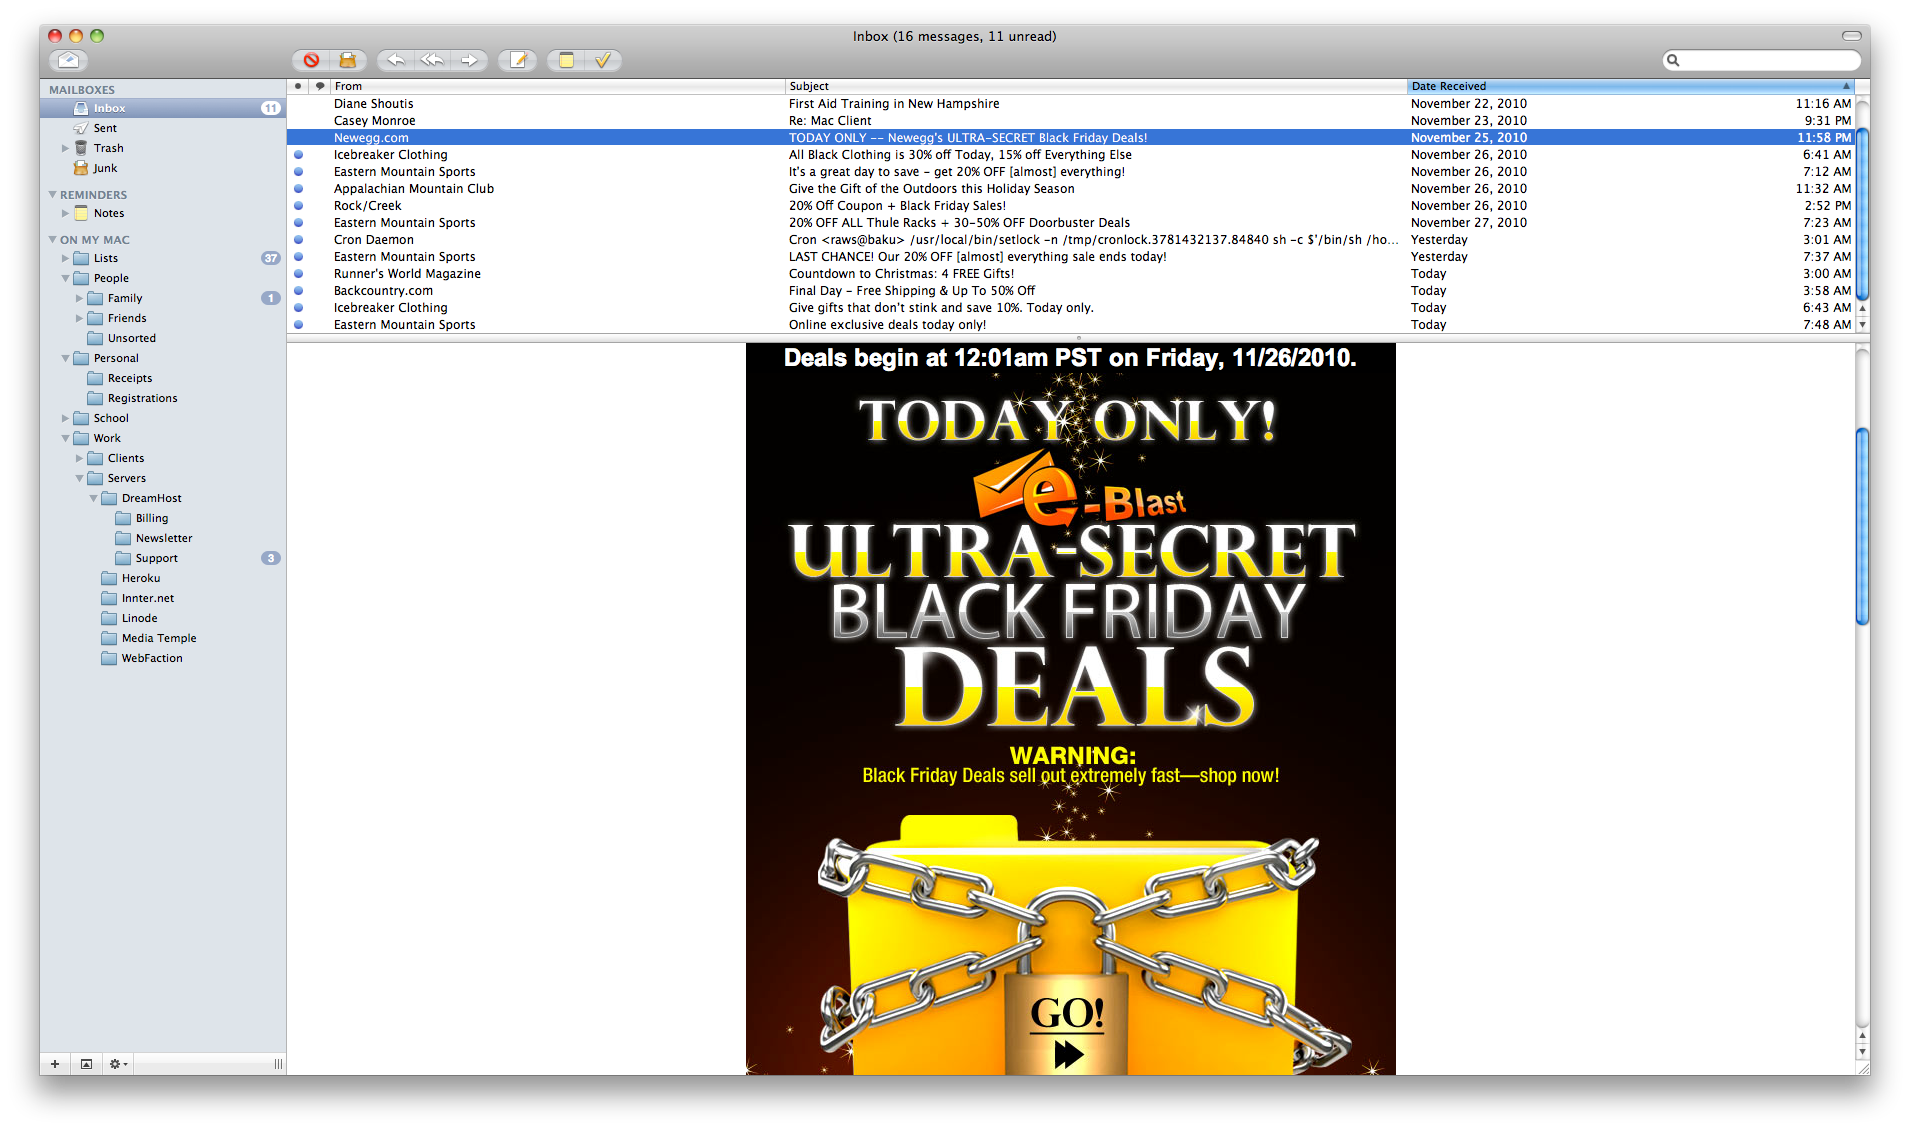This screenshot has height=1130, width=1910.
Task: Select the Media Temple folder
Action: tap(163, 638)
